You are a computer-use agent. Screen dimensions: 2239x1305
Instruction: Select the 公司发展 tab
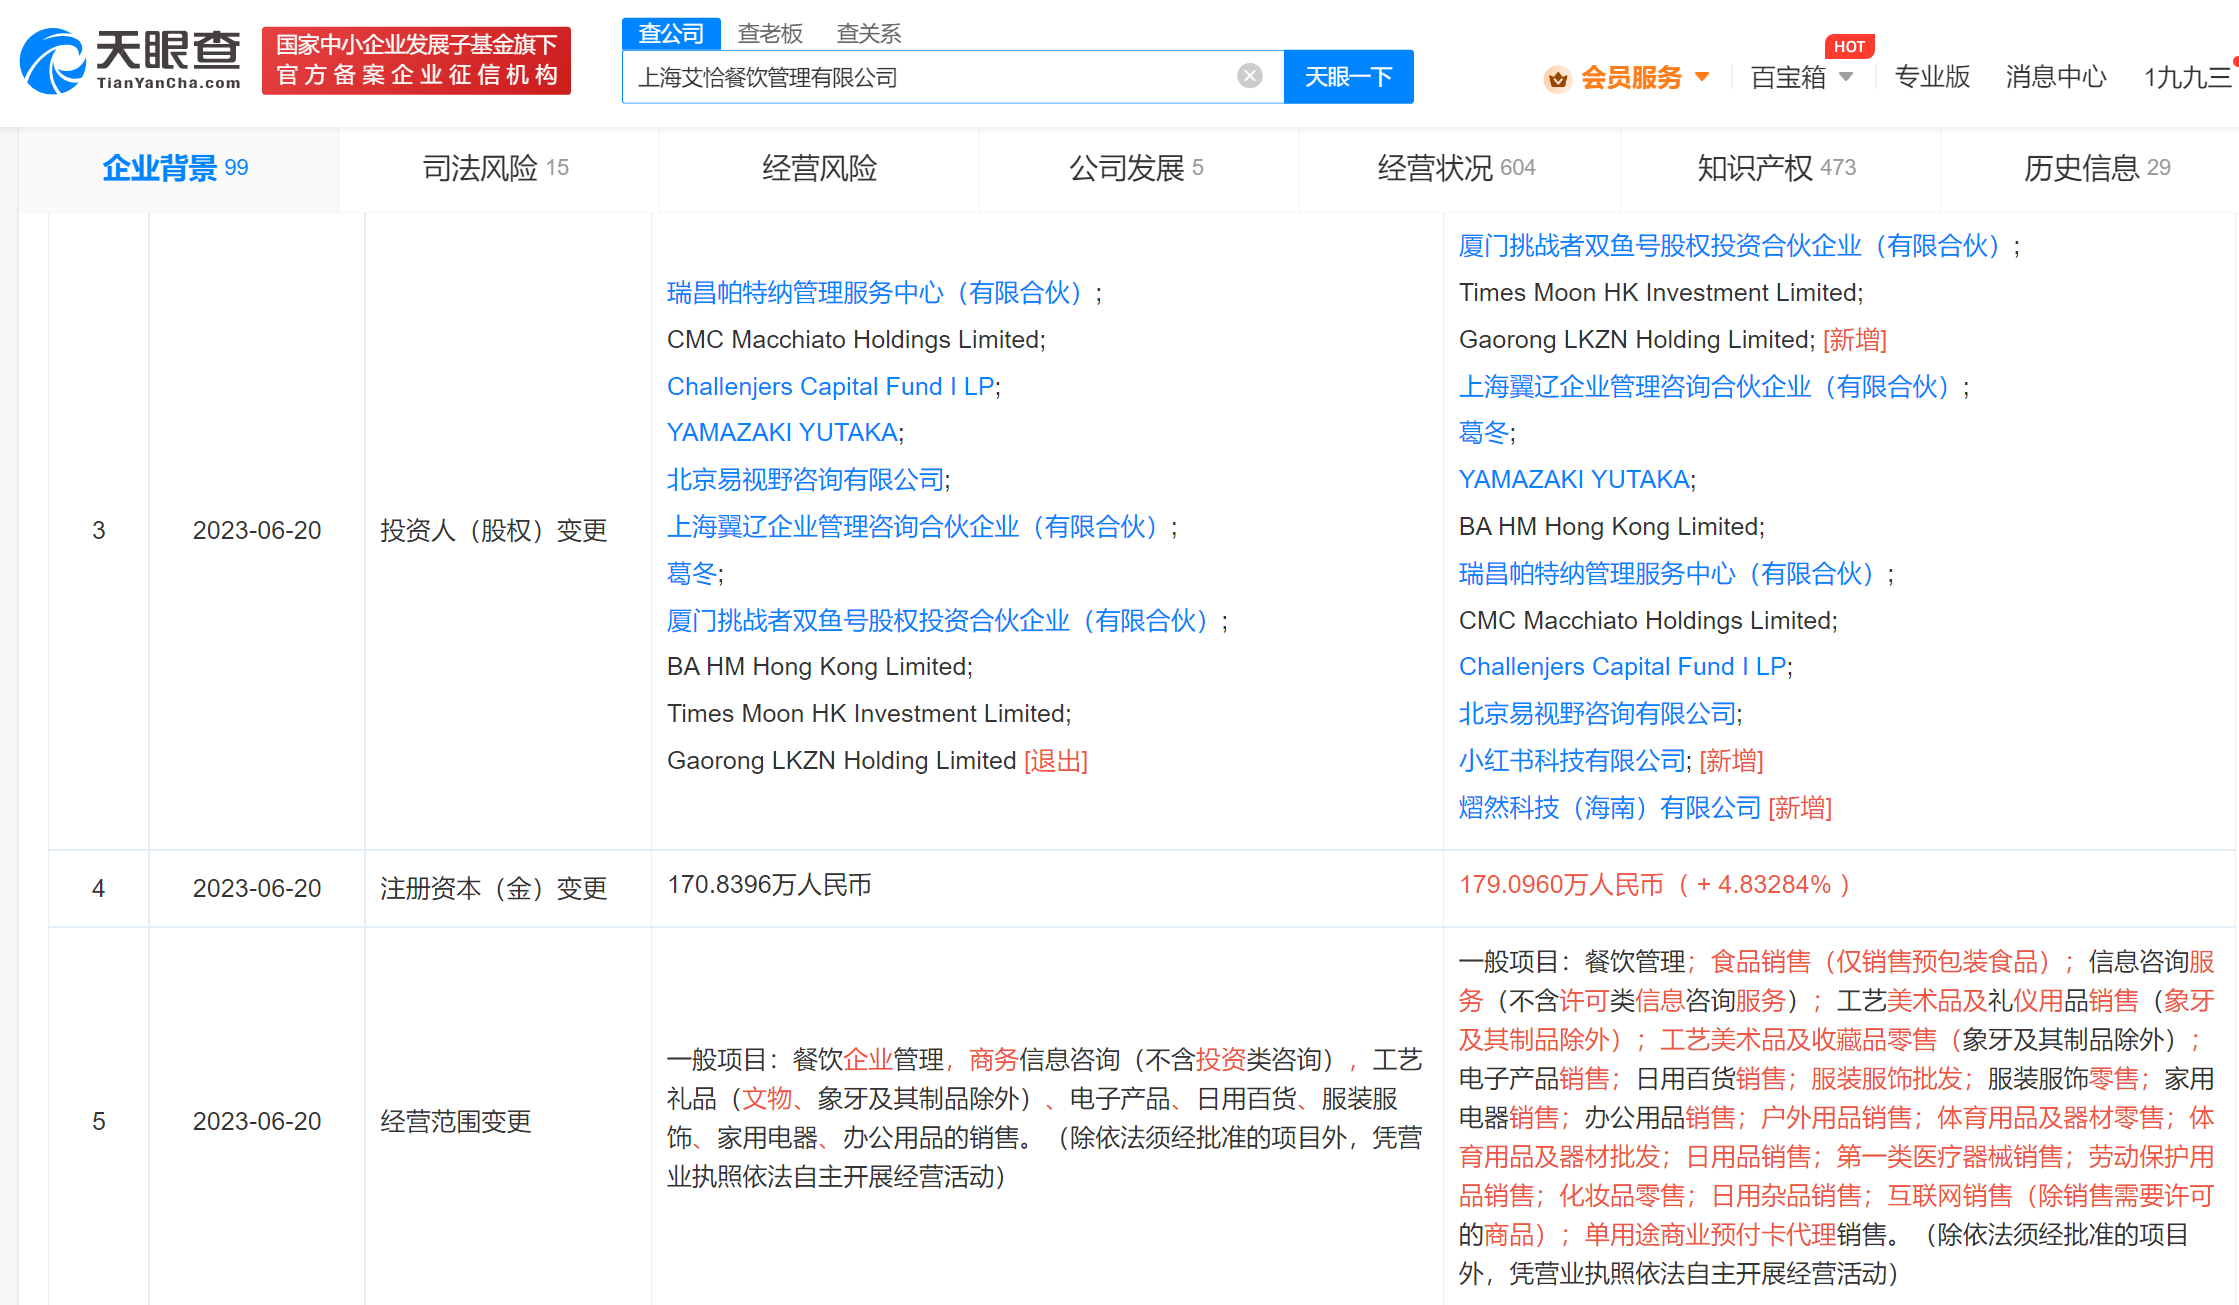coord(1139,168)
